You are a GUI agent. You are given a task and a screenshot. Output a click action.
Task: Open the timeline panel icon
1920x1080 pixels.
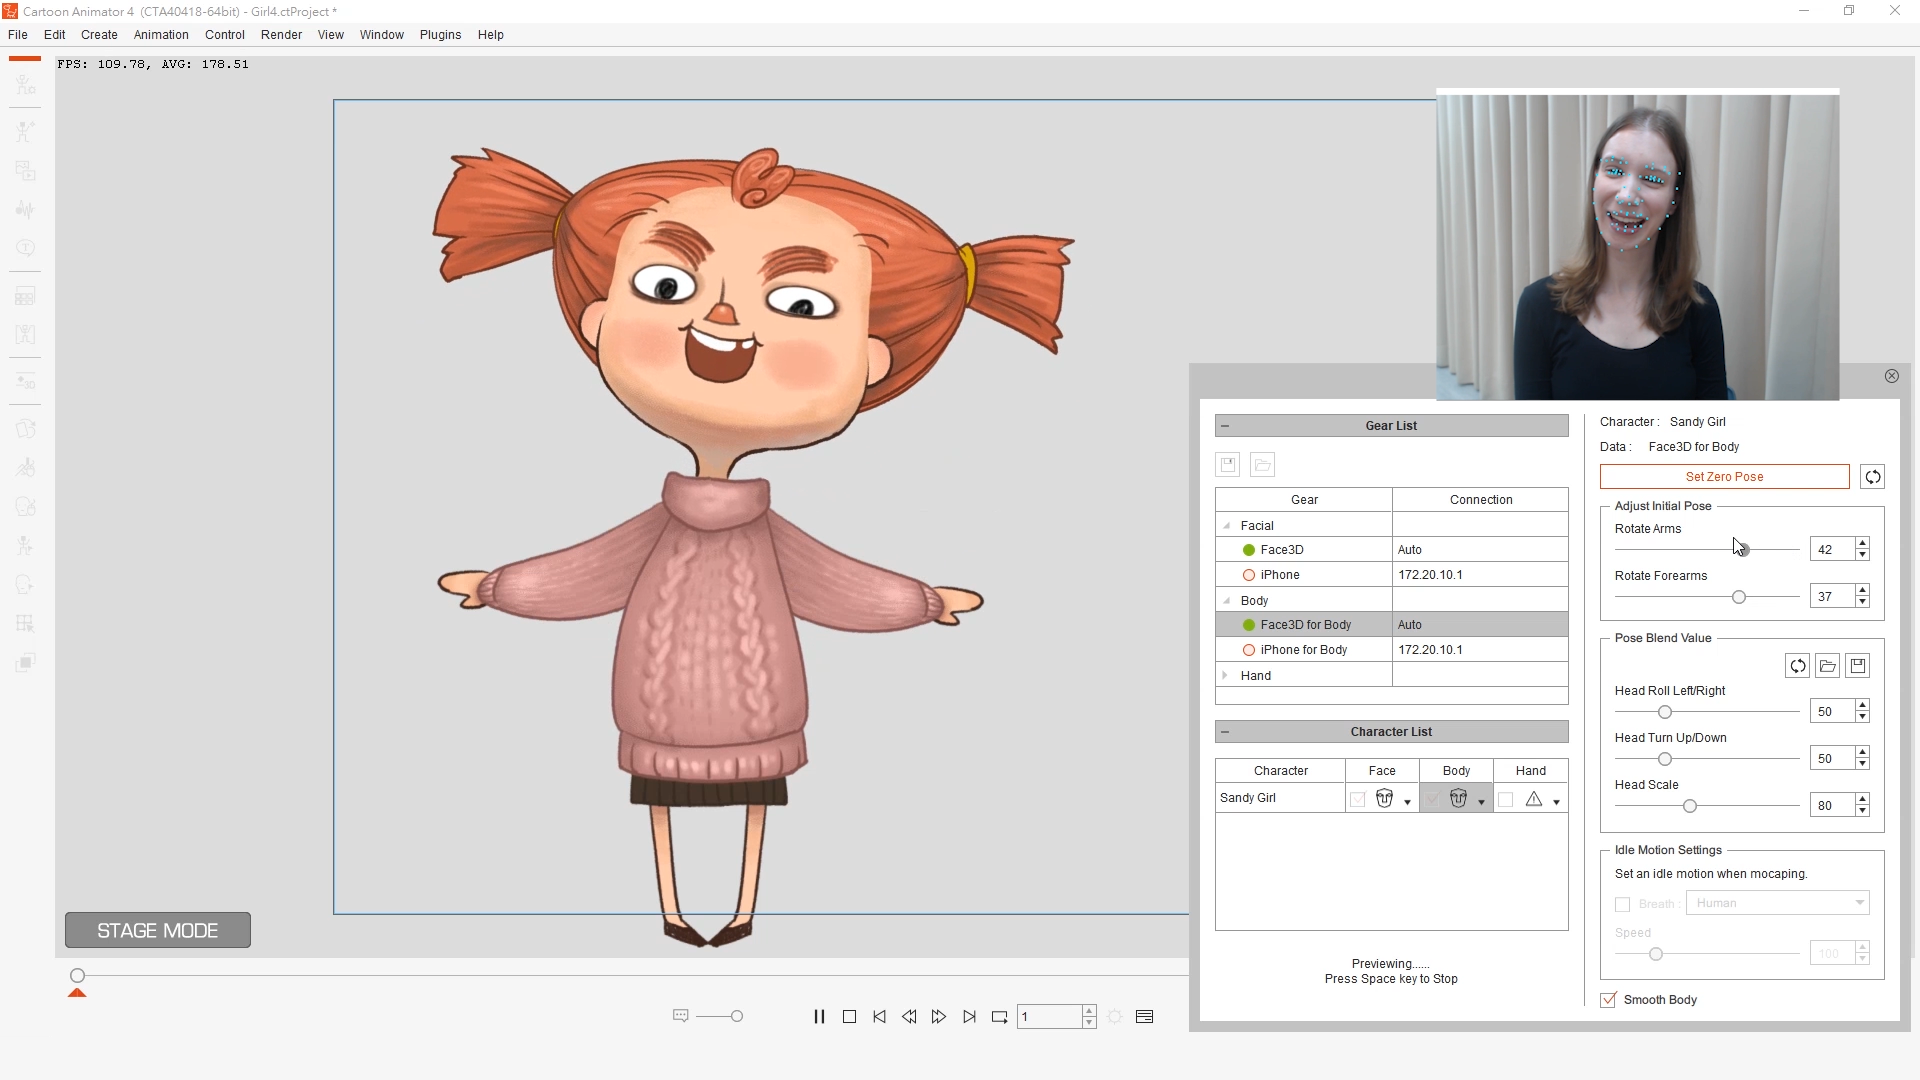click(1145, 1017)
